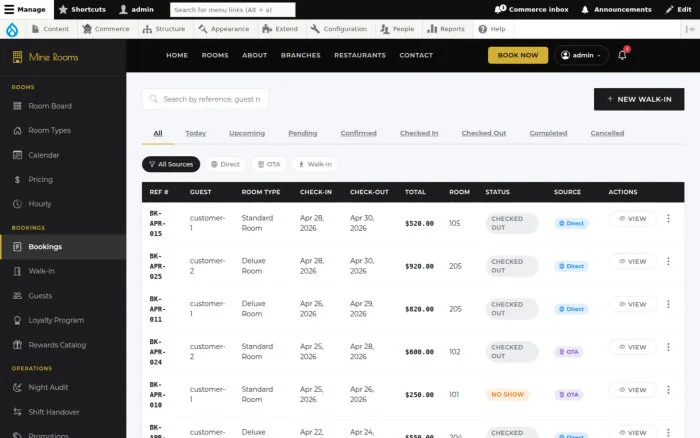Open Night Audit in the sidebar
Image resolution: width=700 pixels, height=438 pixels.
click(63, 387)
